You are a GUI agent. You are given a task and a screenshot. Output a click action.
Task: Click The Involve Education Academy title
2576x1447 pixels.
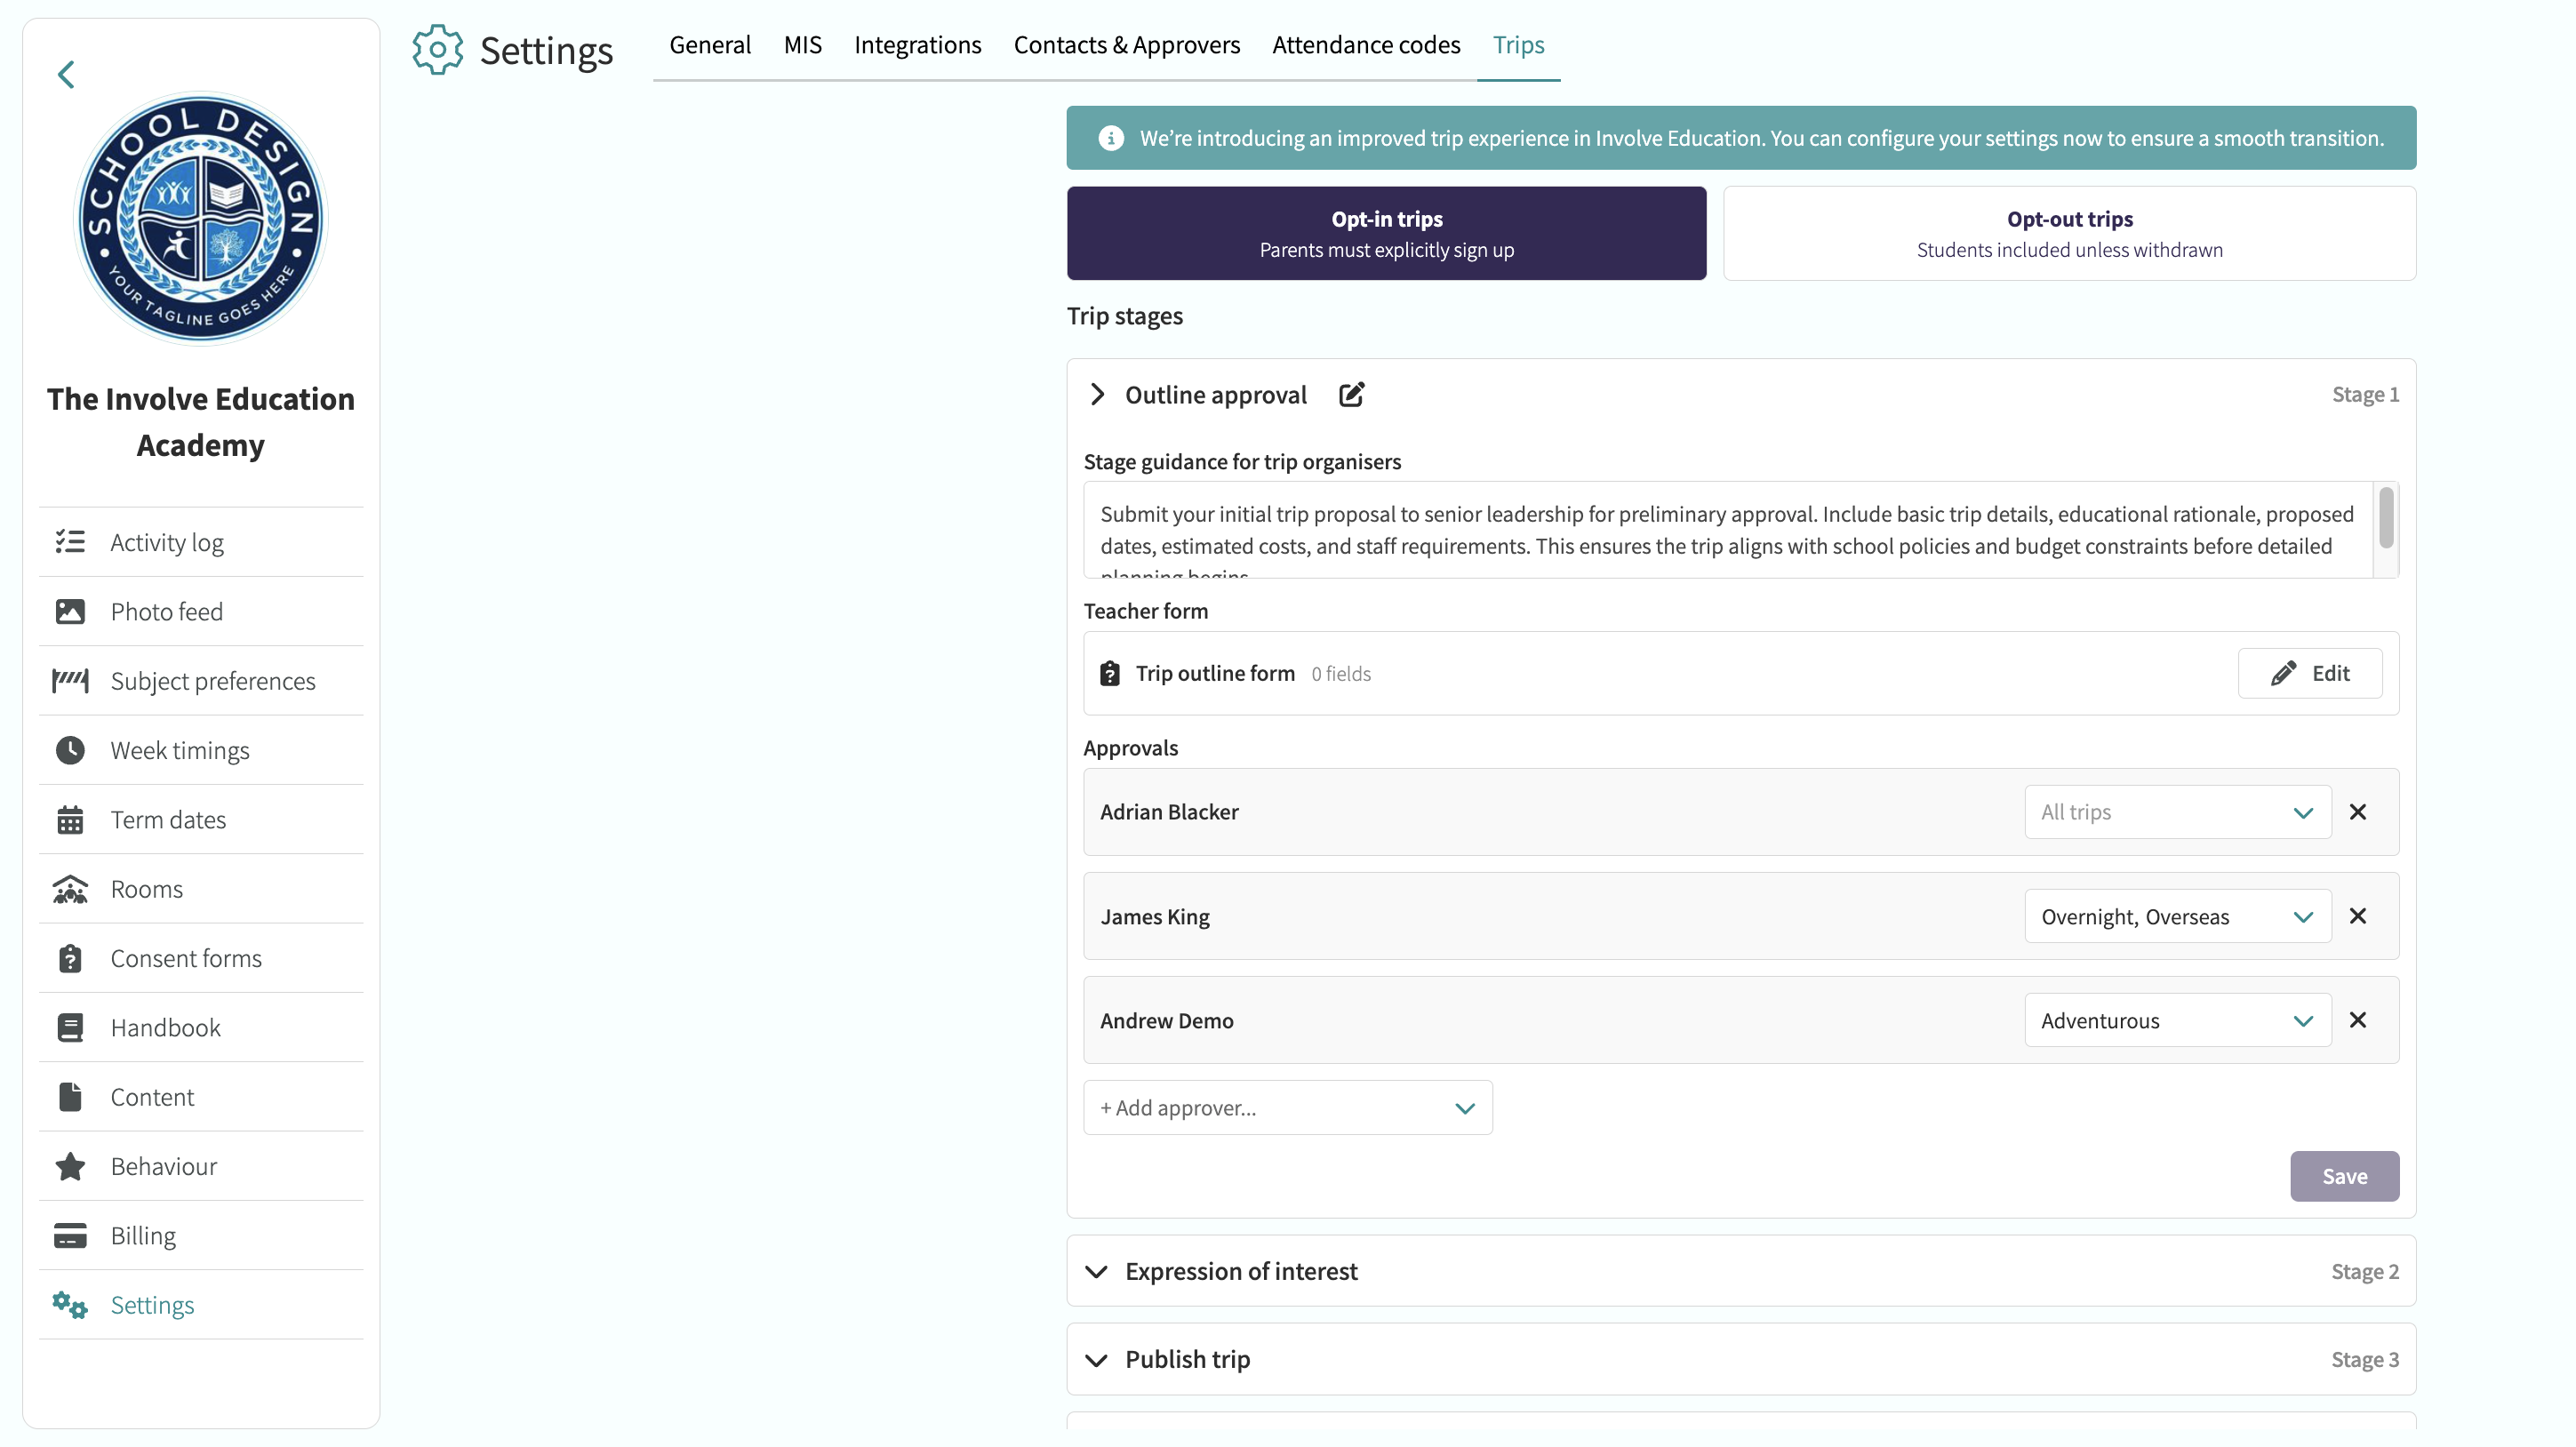click(x=201, y=422)
